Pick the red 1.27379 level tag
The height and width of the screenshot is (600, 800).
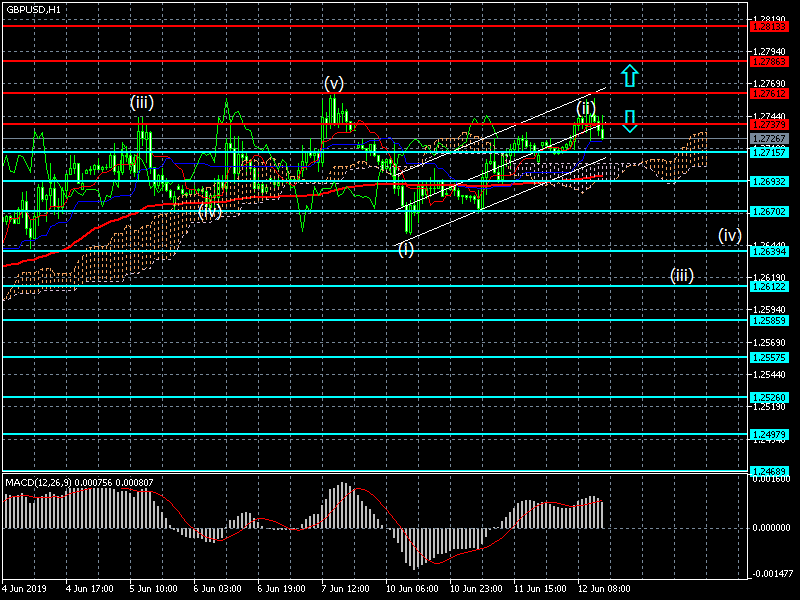click(x=768, y=125)
